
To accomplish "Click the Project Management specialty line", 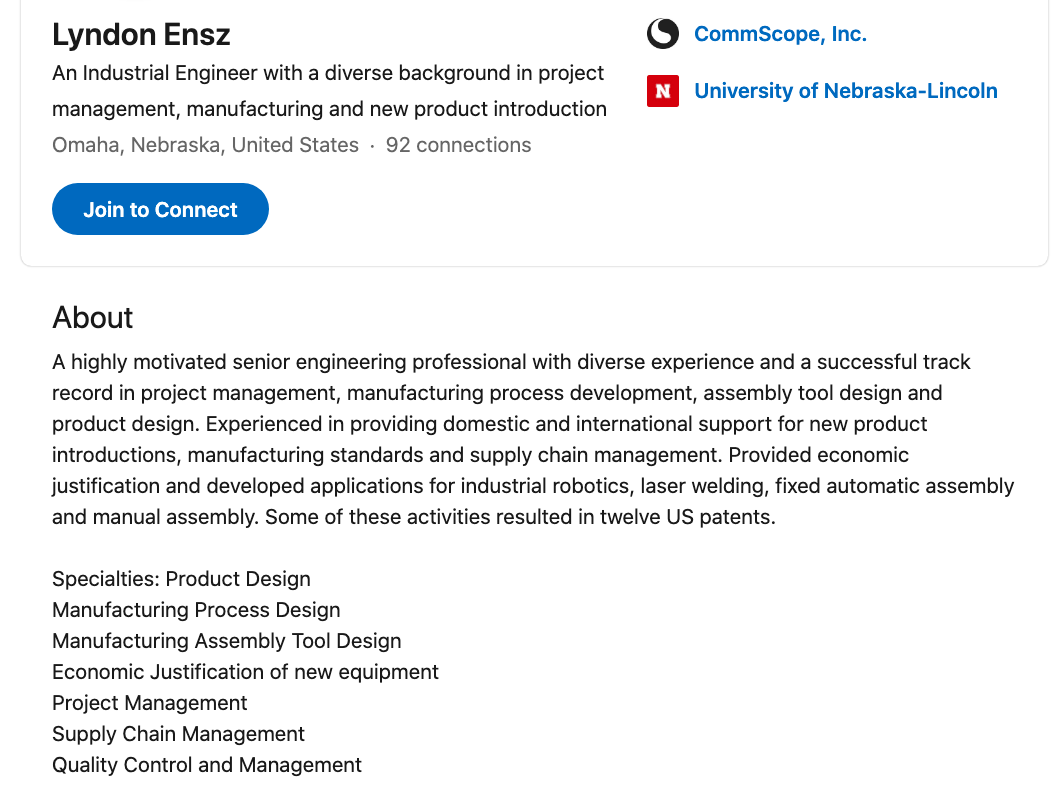I will tap(150, 703).
